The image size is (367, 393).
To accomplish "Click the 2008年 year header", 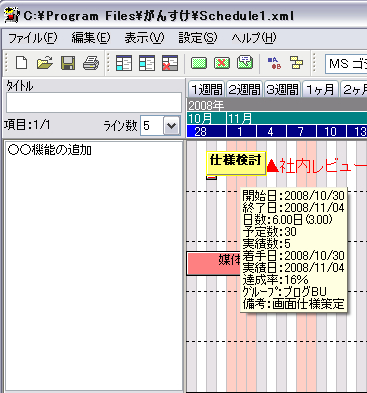I will coord(277,106).
